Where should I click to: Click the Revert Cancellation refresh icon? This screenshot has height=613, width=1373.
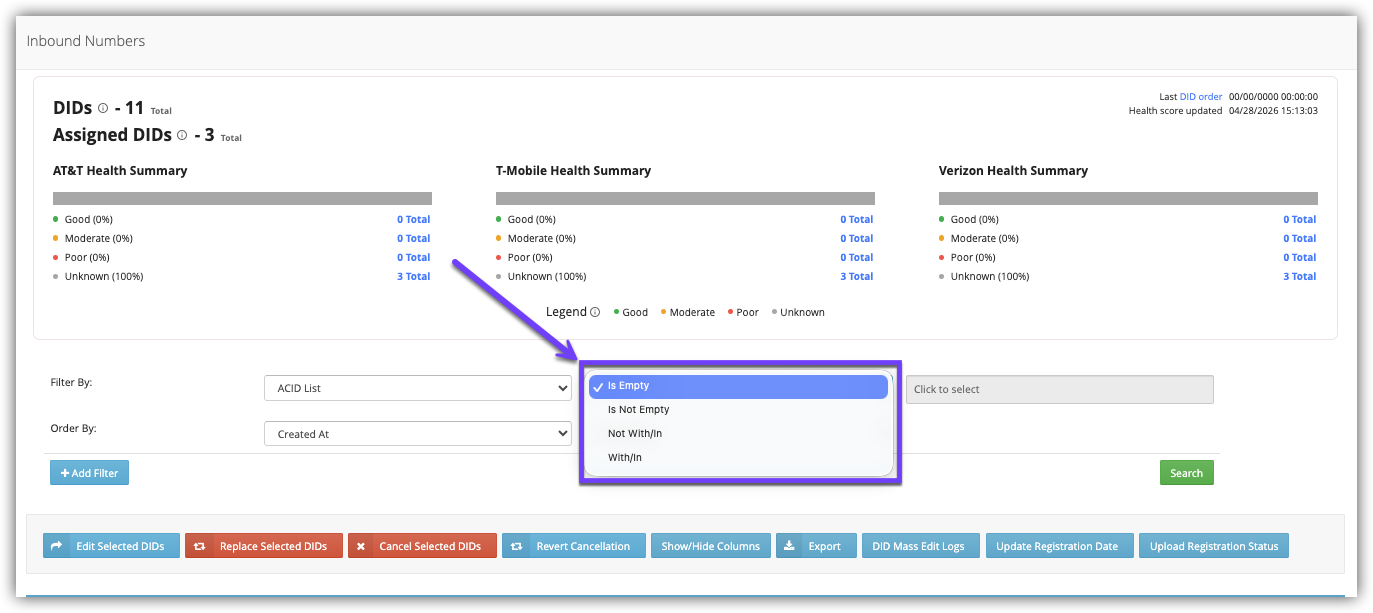[517, 546]
